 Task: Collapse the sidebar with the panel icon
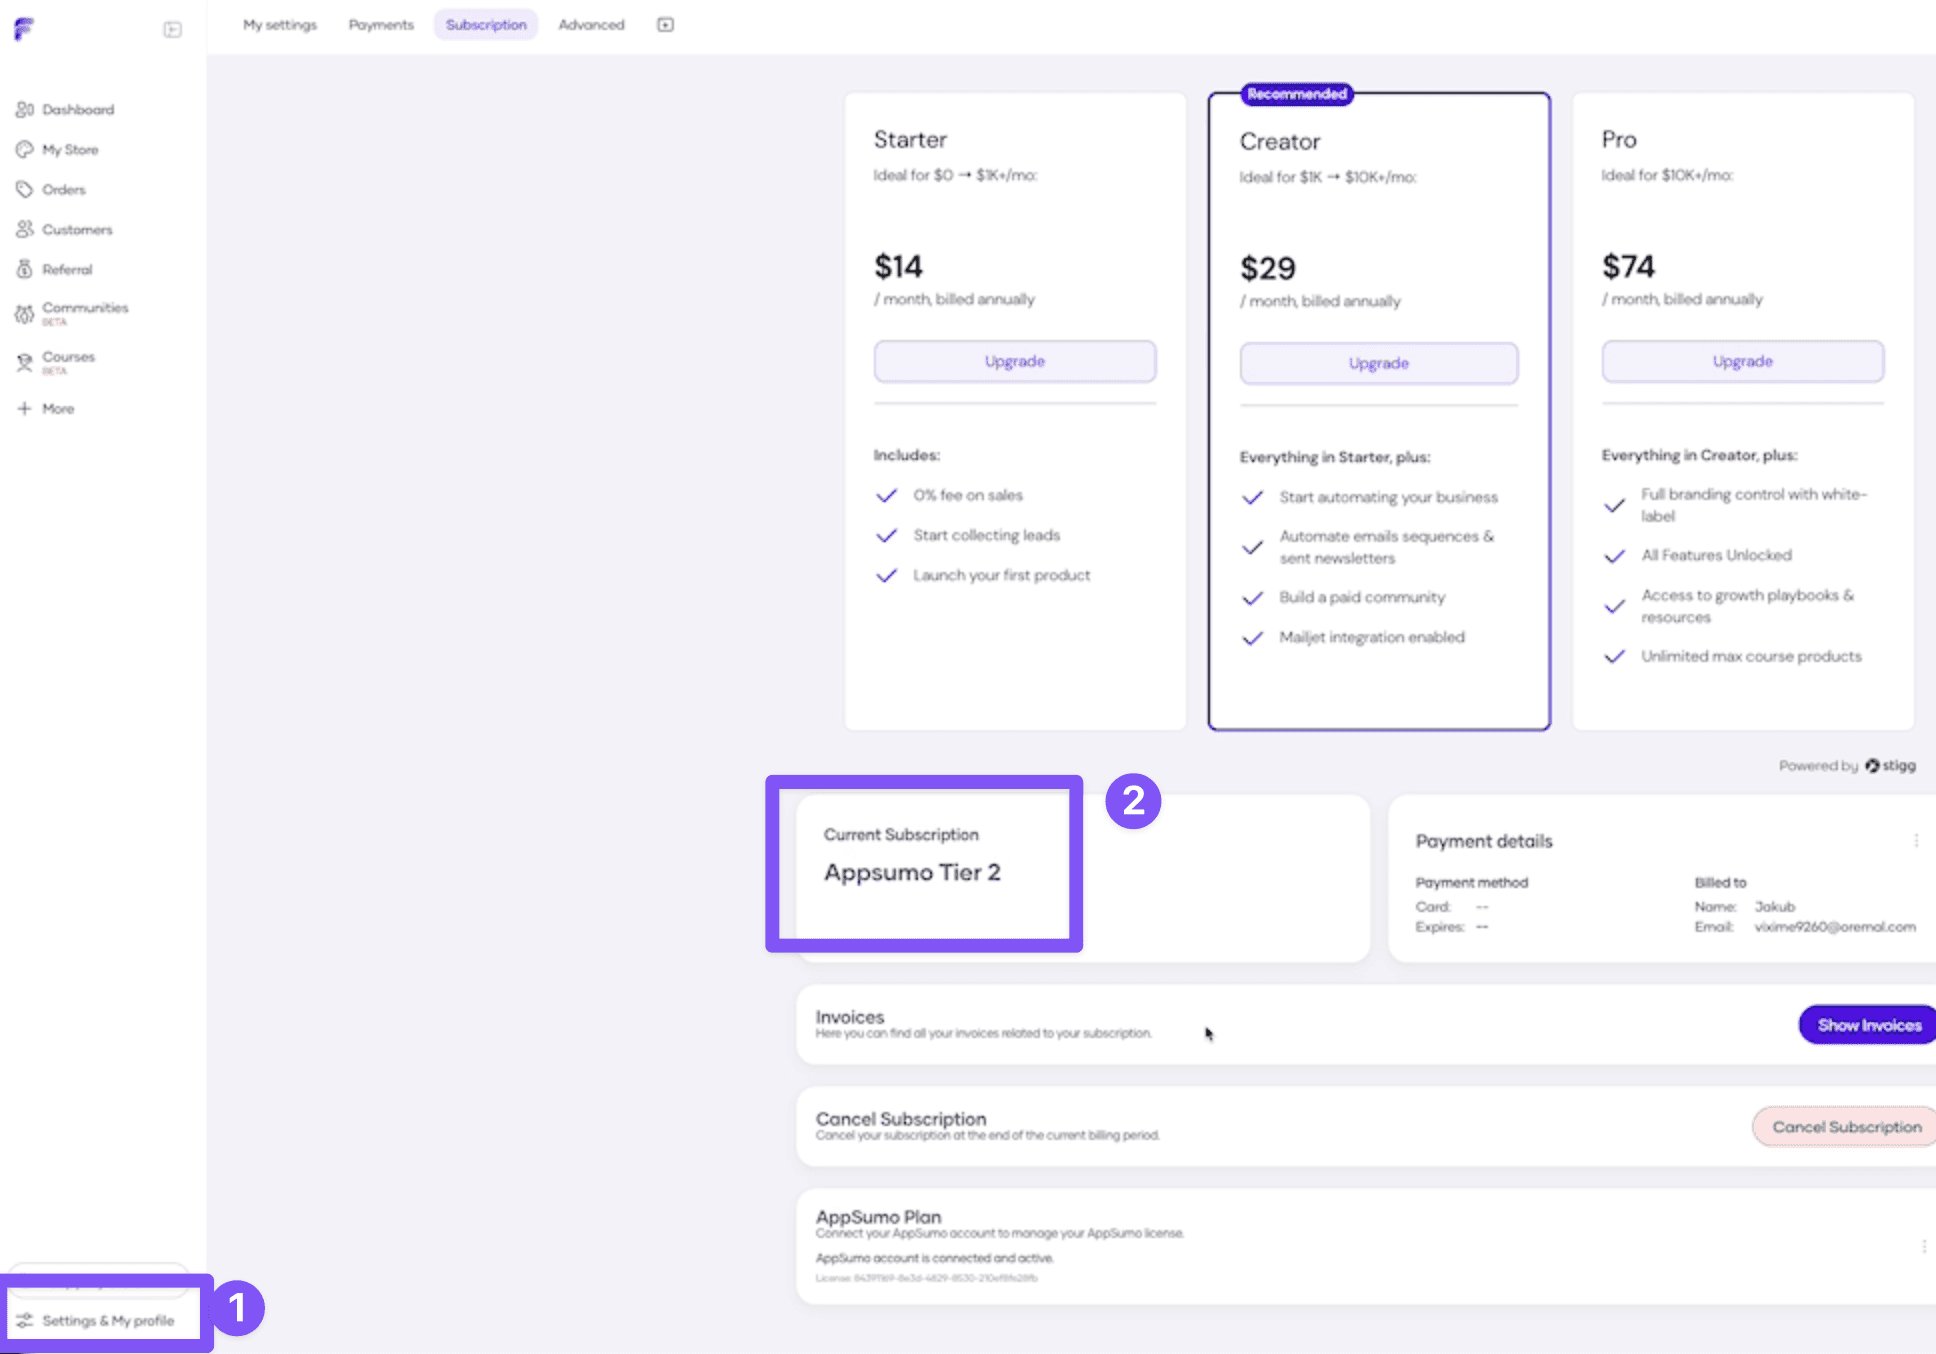click(x=172, y=29)
